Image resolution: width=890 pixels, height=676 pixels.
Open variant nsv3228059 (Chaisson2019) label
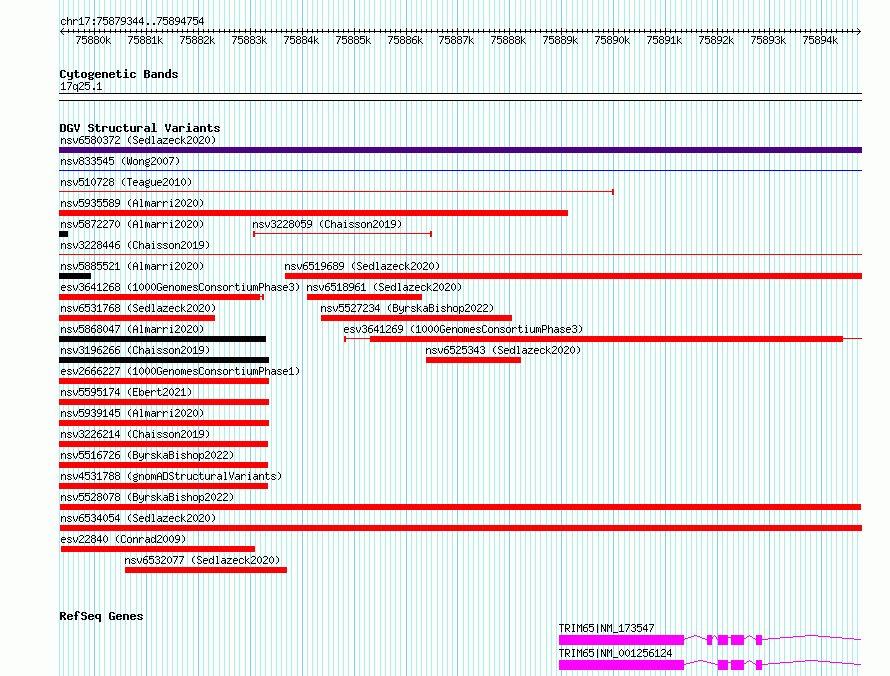click(x=327, y=224)
